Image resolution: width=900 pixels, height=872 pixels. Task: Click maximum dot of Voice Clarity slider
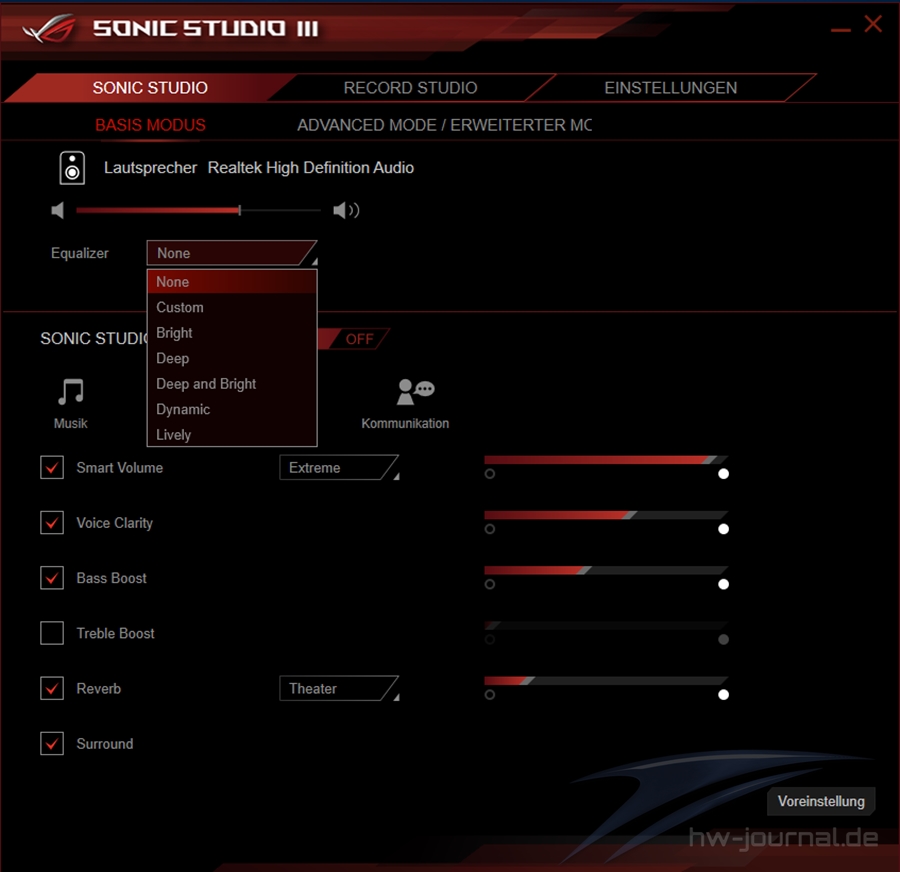pyautogui.click(x=723, y=529)
